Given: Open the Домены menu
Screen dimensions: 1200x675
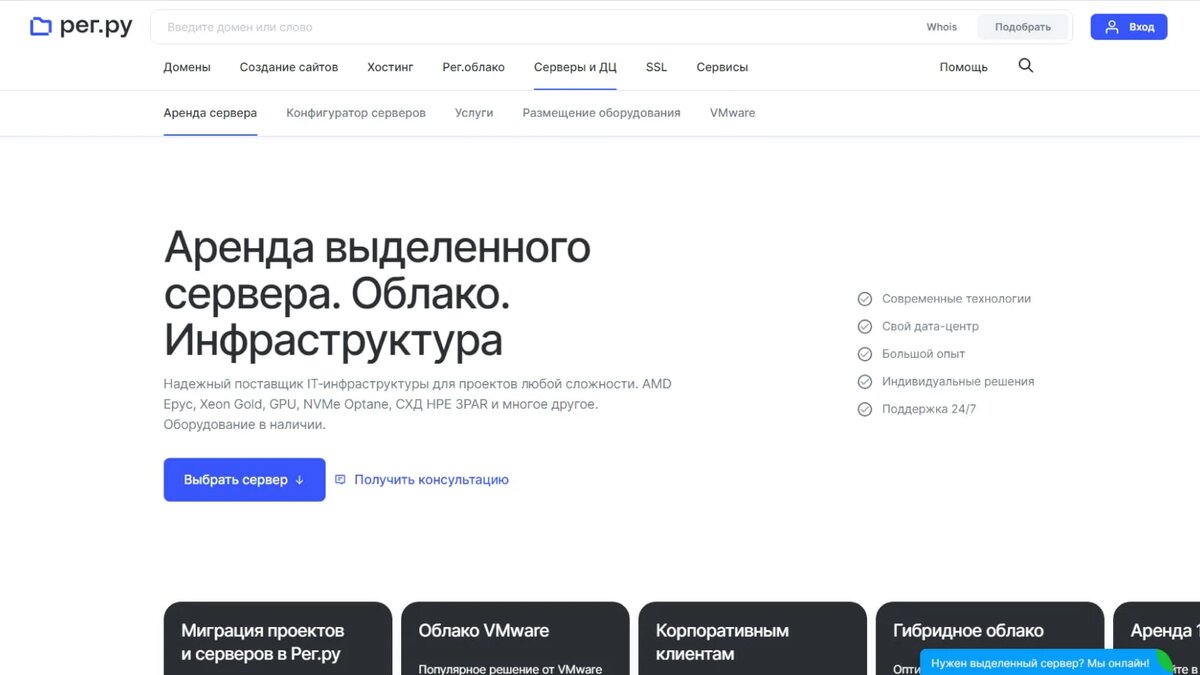Looking at the screenshot, I should (x=187, y=67).
